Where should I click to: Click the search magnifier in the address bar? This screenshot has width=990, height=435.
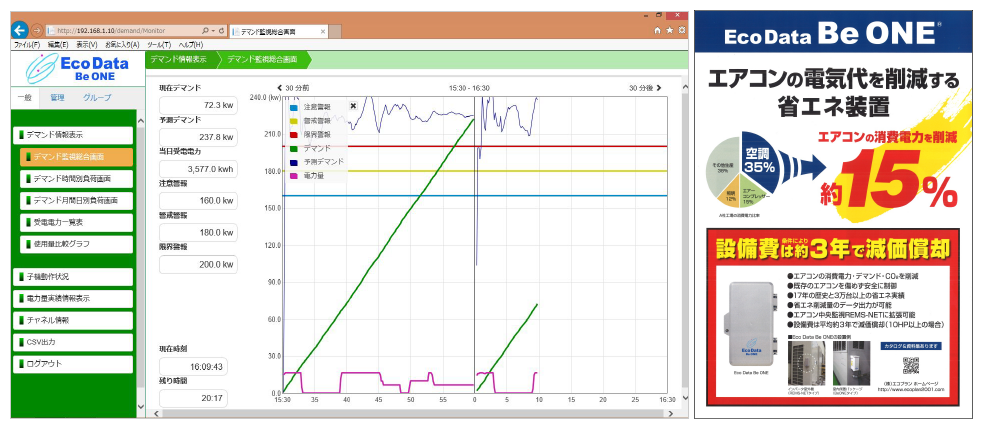pos(206,30)
